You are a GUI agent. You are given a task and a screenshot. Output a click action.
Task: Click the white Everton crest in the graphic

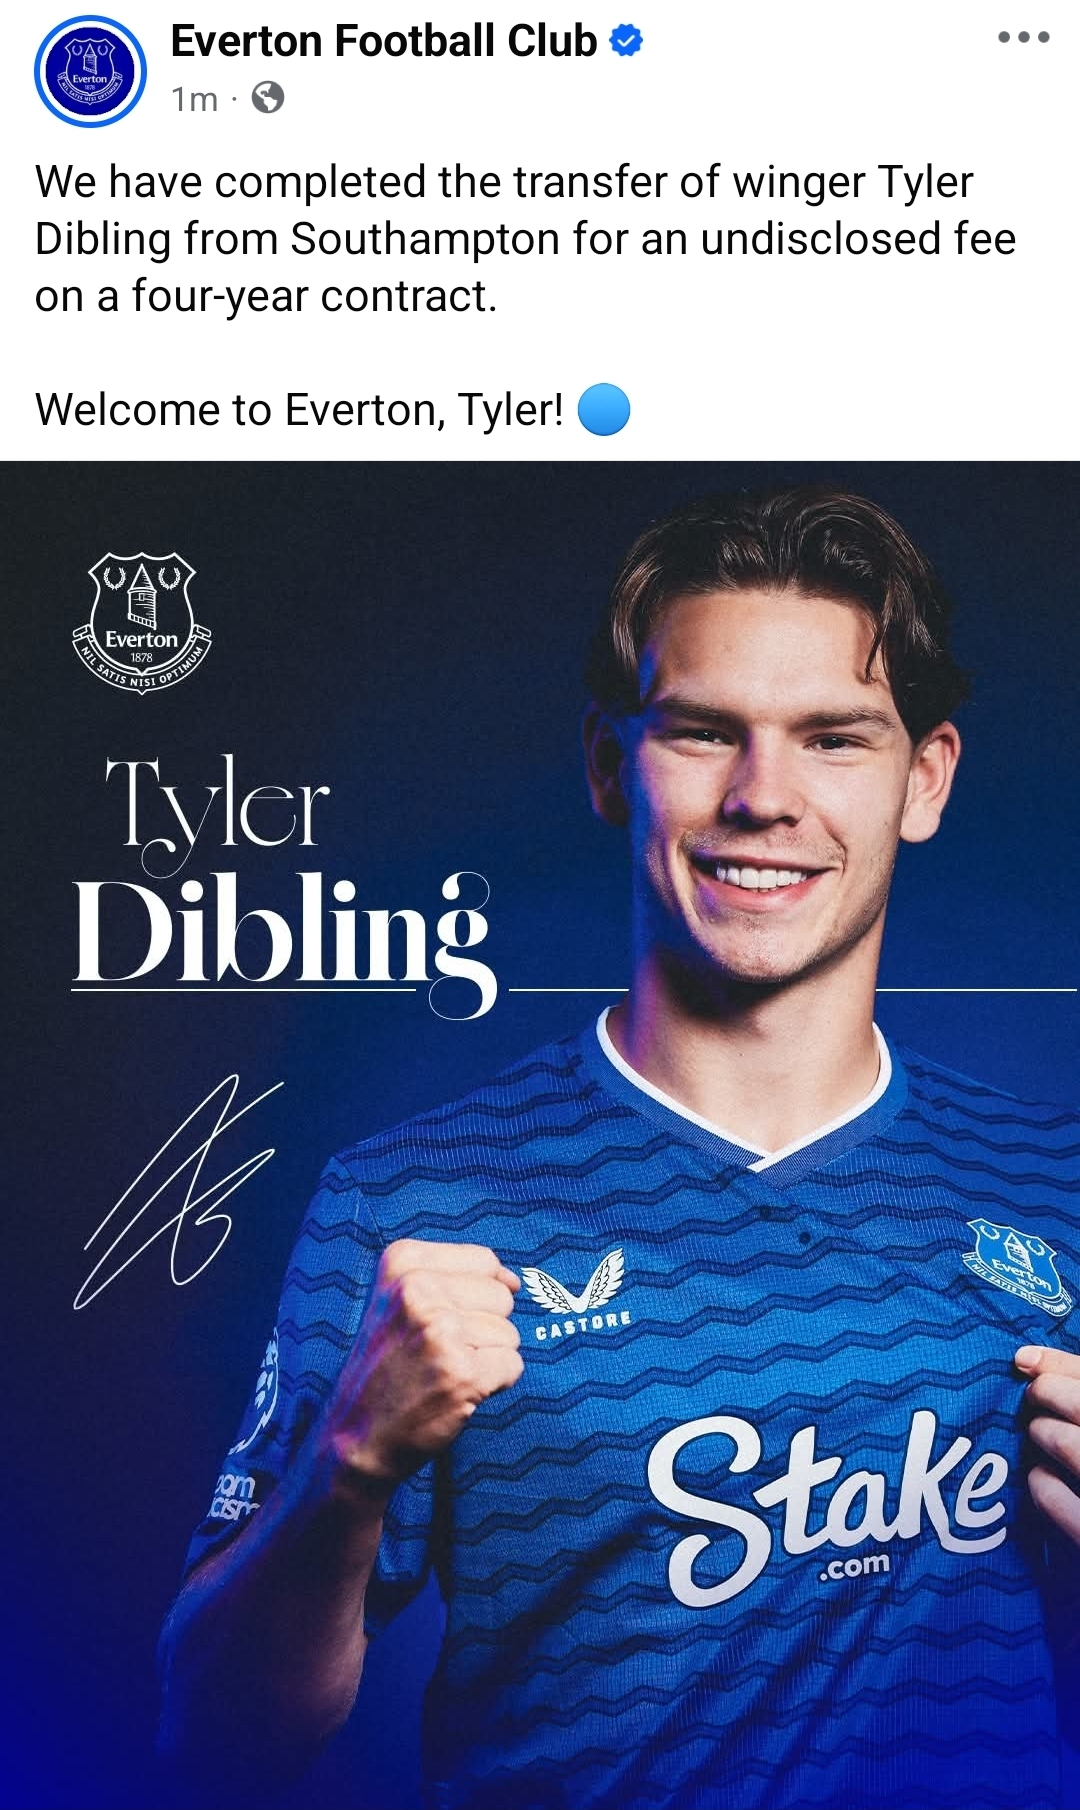142,622
